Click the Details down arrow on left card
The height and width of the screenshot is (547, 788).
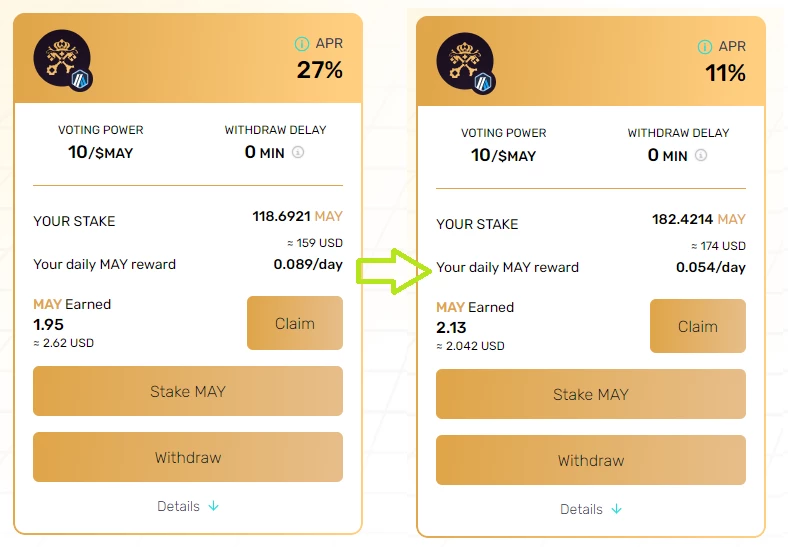(x=214, y=506)
